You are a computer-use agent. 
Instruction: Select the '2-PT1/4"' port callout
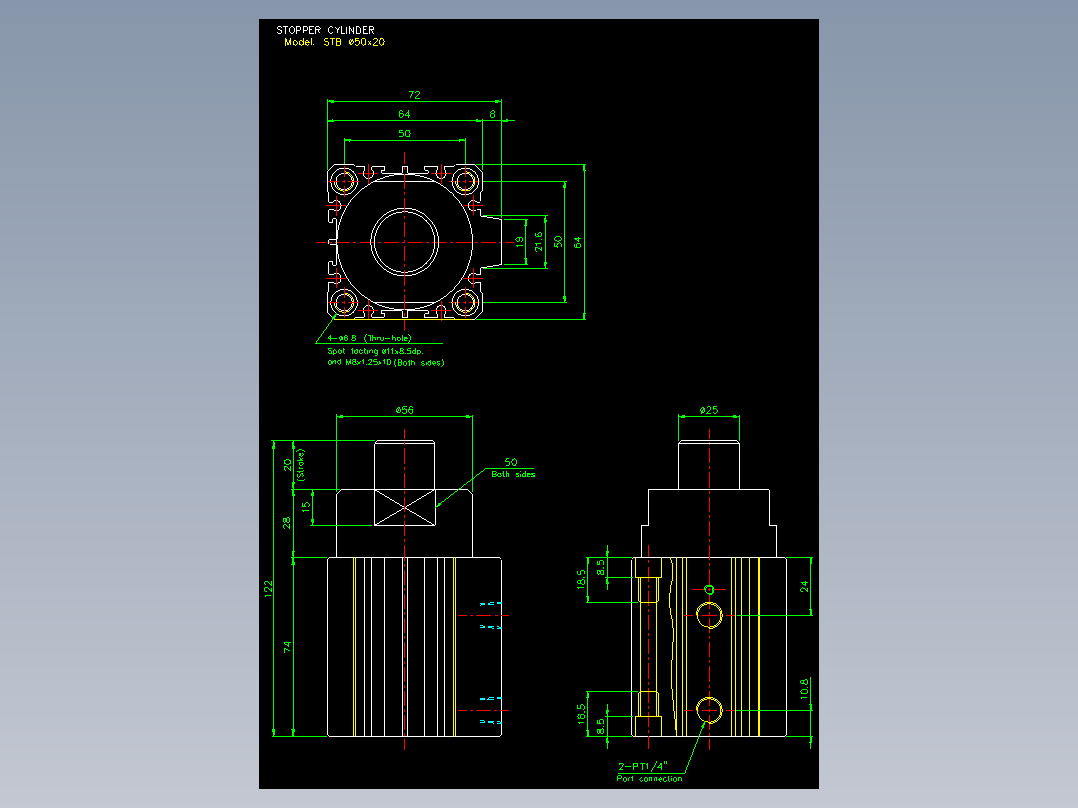[643, 766]
